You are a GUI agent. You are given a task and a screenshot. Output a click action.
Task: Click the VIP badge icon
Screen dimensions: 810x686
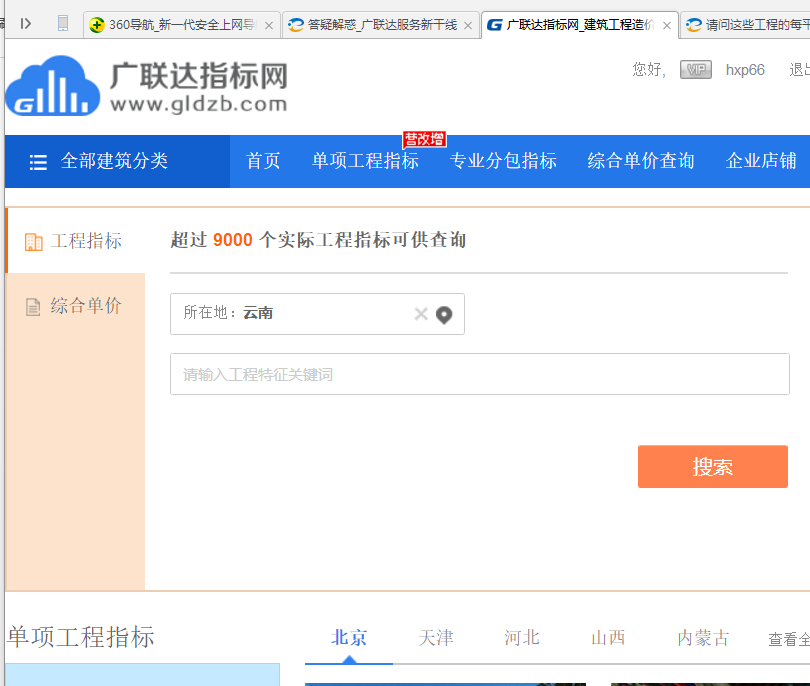click(695, 70)
